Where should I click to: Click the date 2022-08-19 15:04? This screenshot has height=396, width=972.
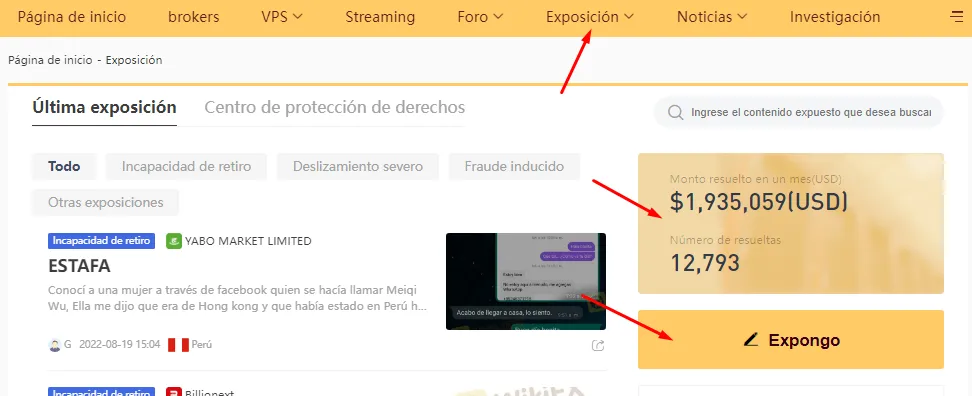click(120, 345)
